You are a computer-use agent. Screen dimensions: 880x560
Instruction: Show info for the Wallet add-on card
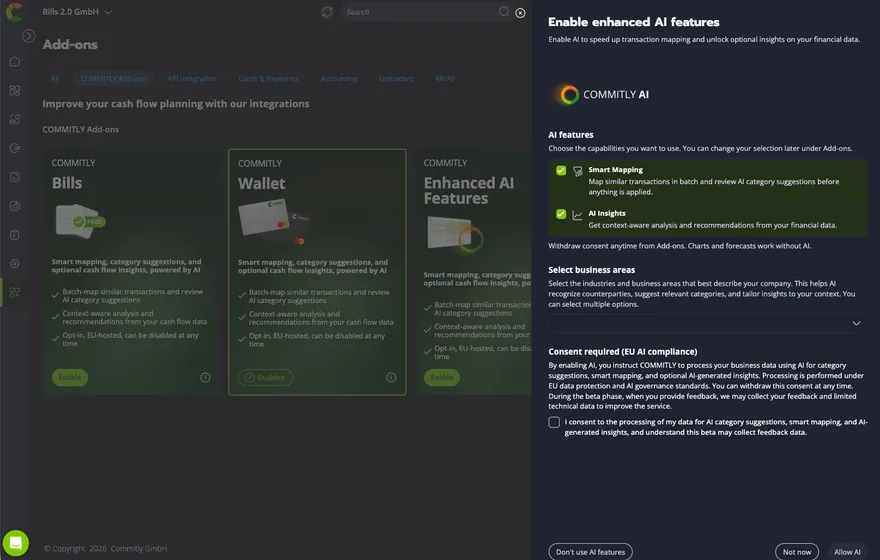[x=391, y=378]
